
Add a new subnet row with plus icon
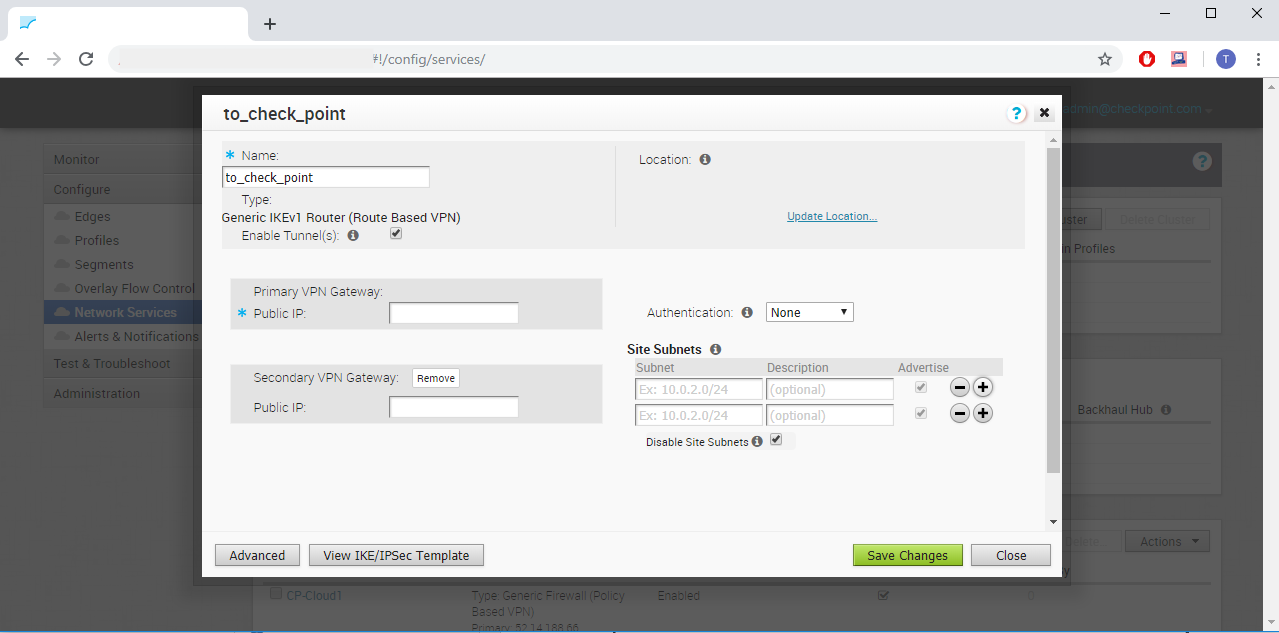pyautogui.click(x=982, y=386)
